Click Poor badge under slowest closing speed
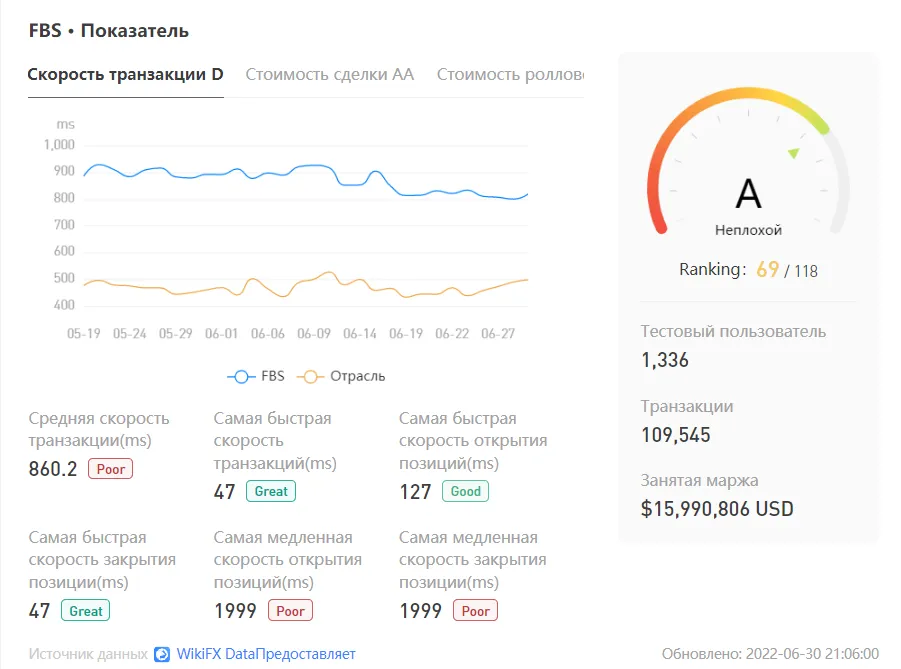 tap(475, 611)
